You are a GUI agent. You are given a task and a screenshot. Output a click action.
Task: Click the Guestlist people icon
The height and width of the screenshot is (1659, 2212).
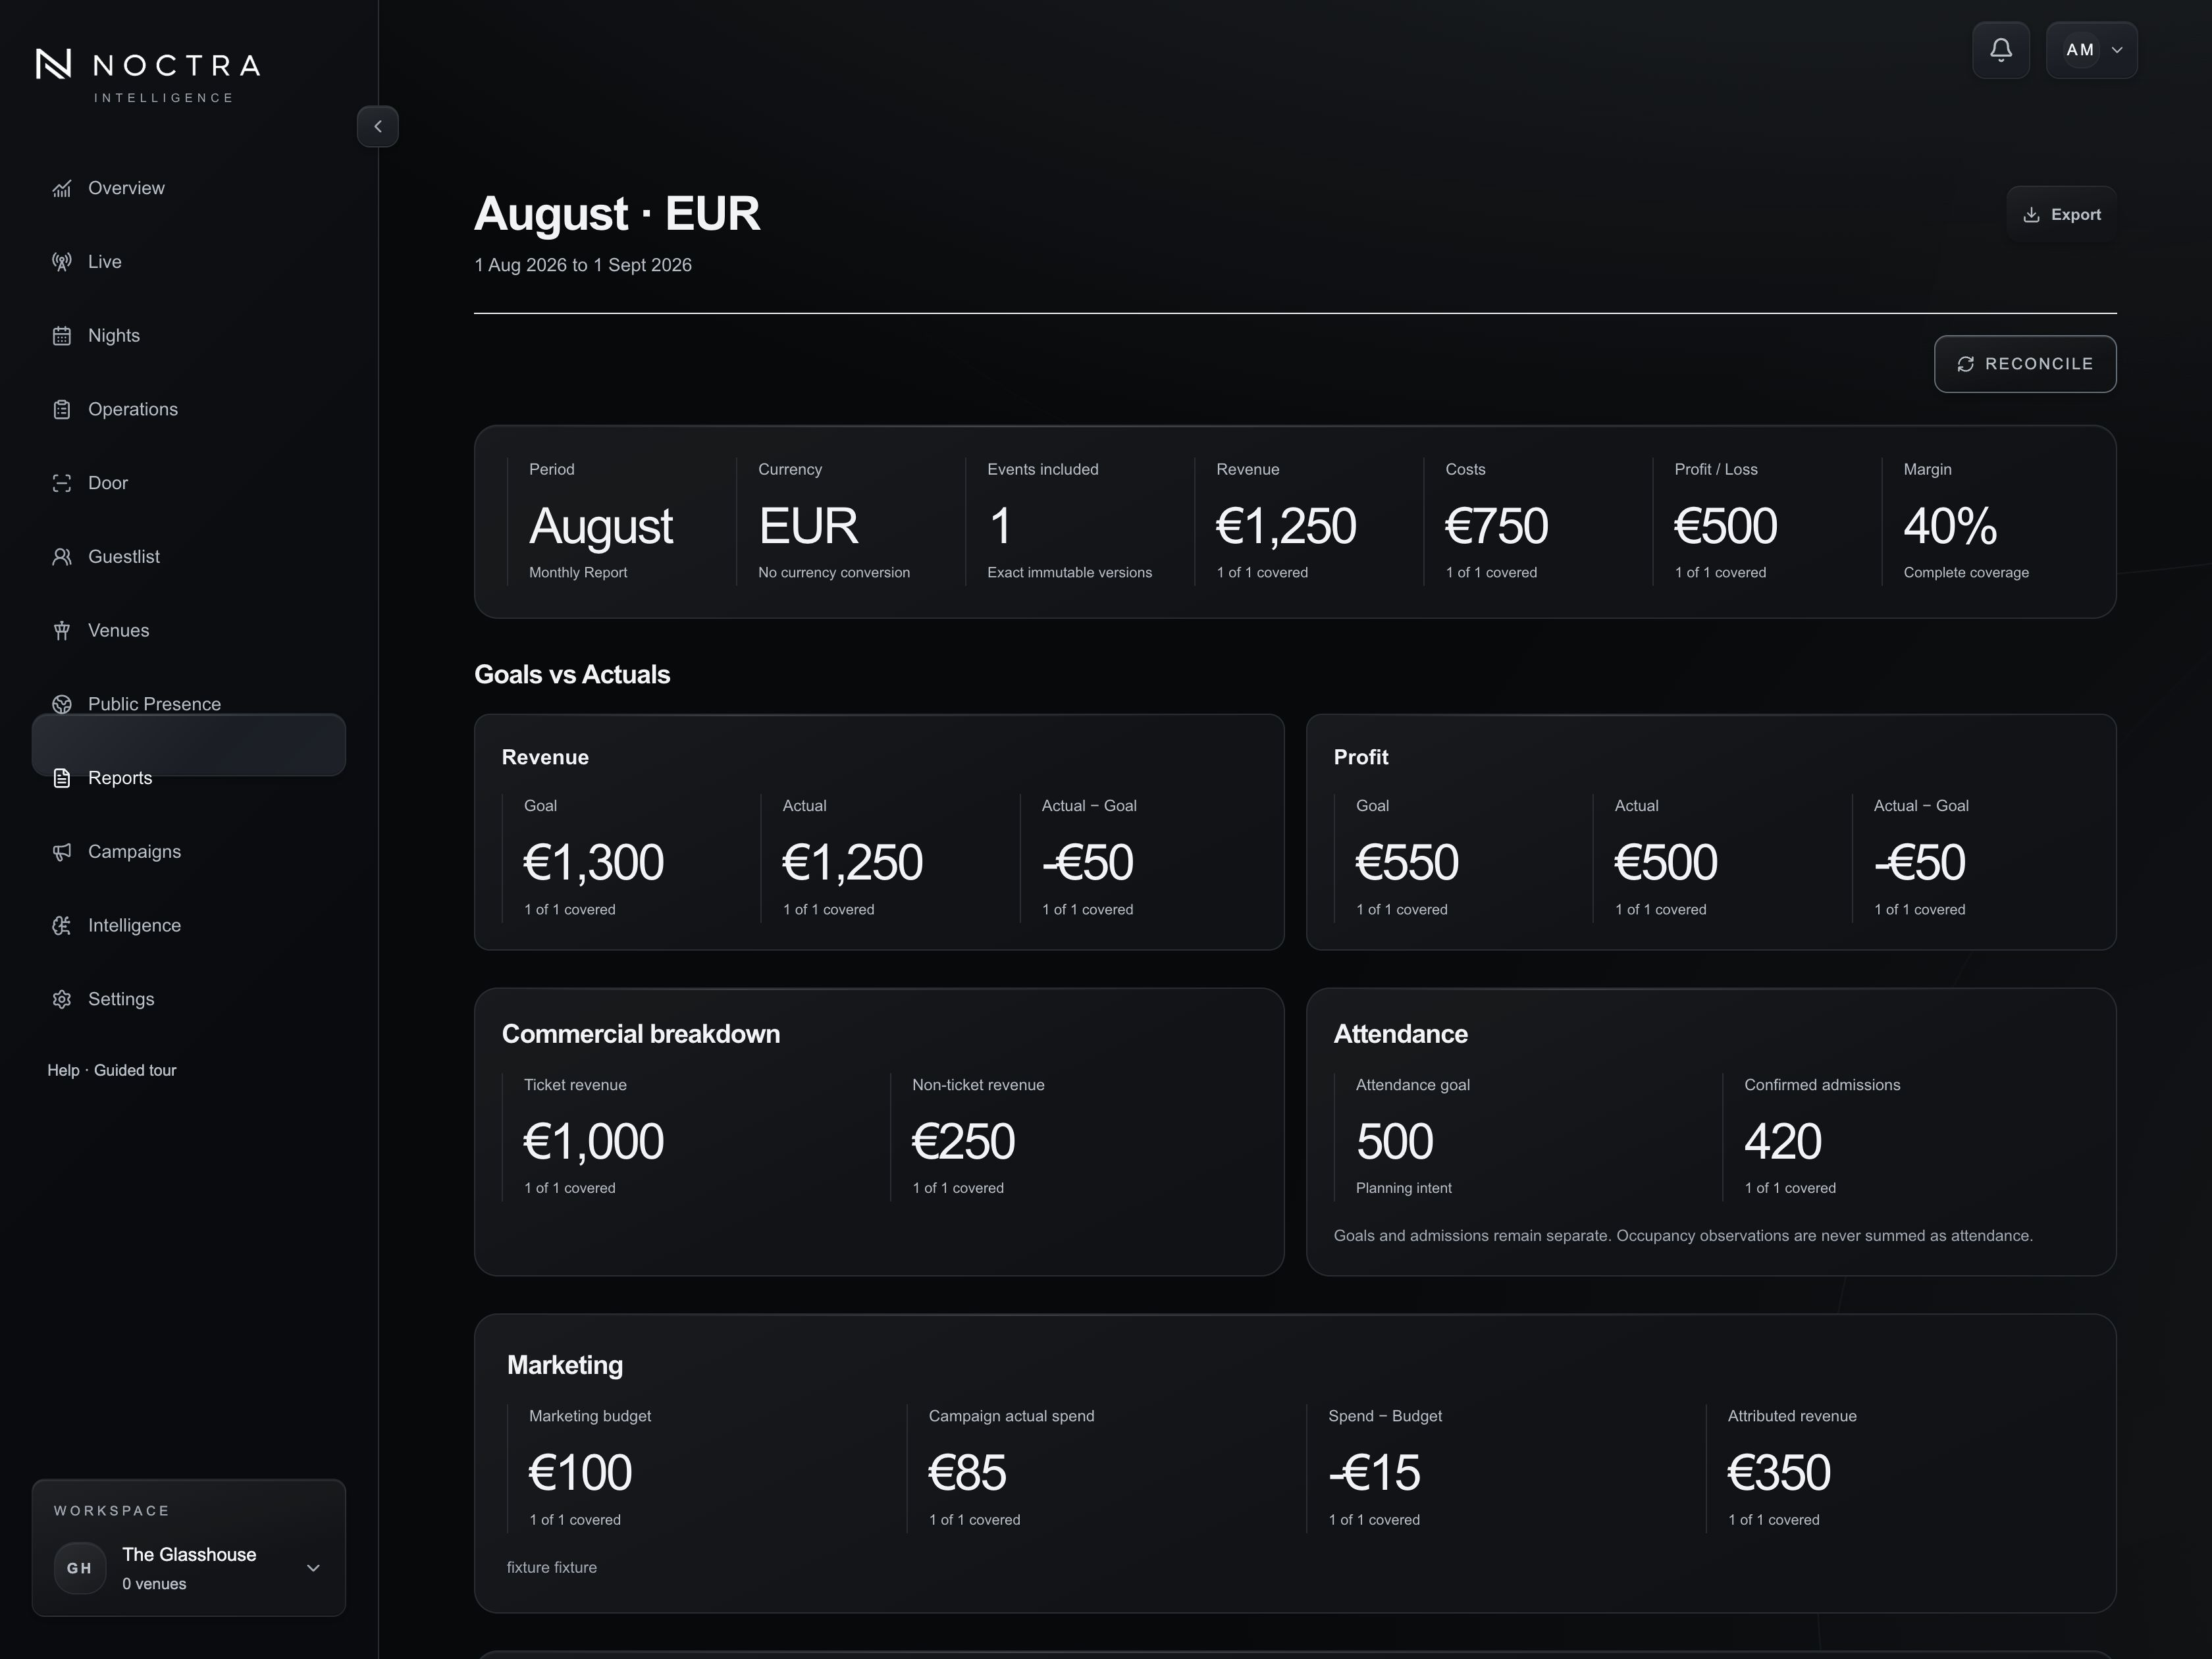(62, 557)
